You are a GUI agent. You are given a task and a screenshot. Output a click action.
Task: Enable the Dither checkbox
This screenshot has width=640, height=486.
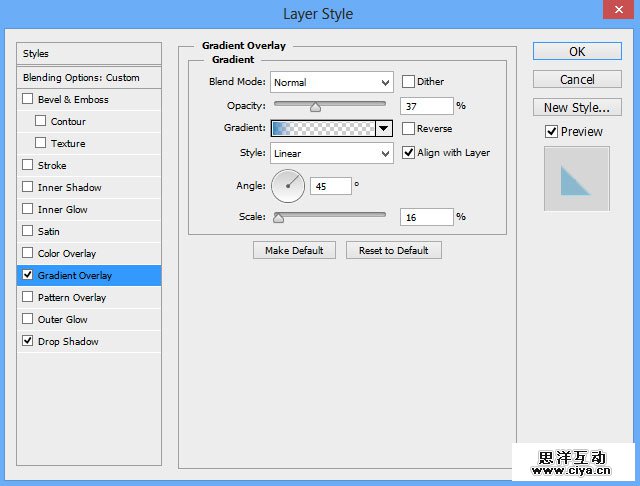409,82
